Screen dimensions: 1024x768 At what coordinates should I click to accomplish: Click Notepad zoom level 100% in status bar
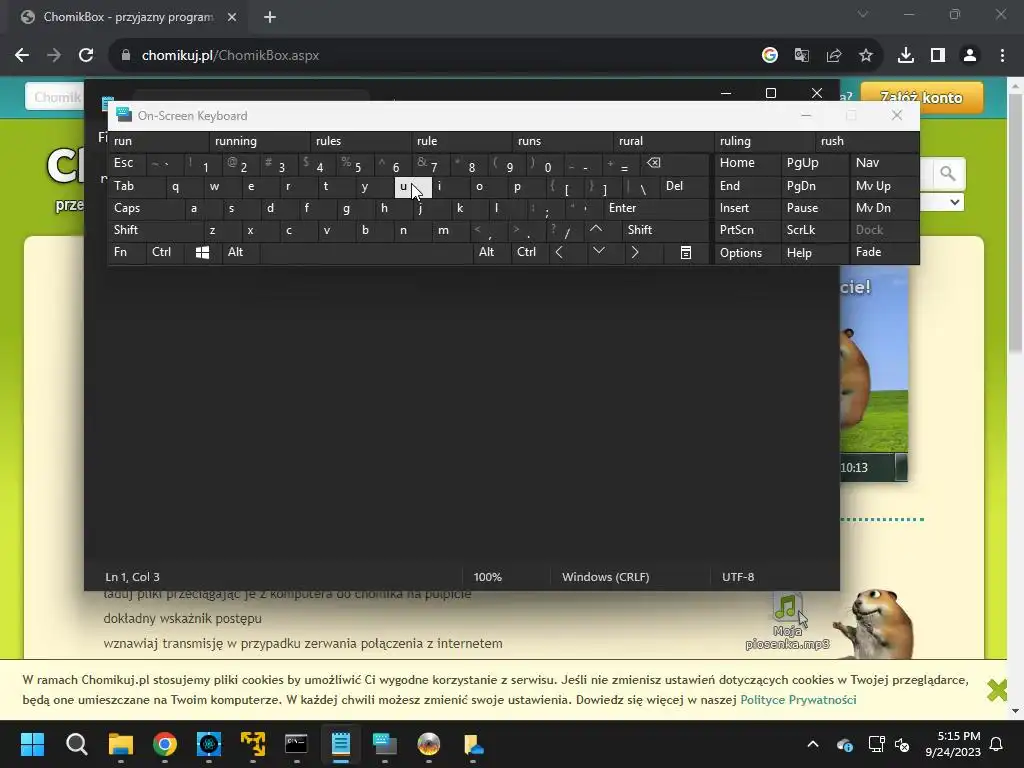pos(487,577)
